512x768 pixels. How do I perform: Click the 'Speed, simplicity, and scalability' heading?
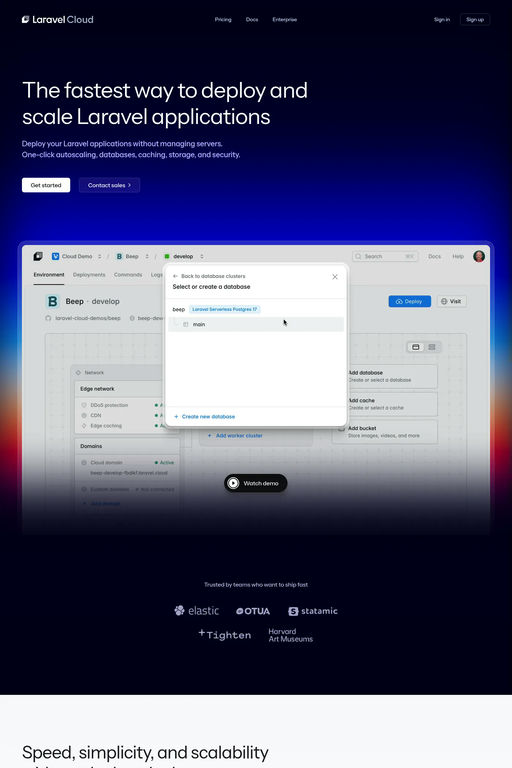[145, 752]
